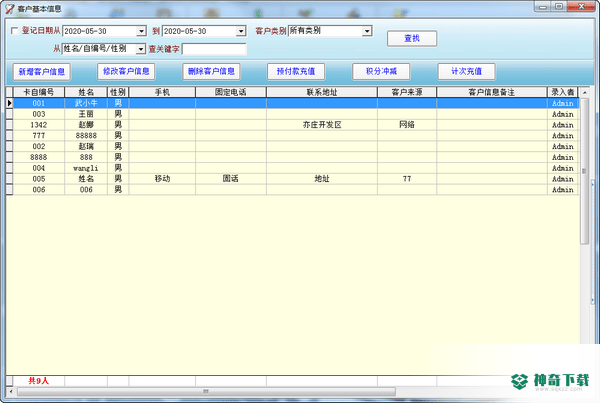The image size is (600, 403).
Task: Select the row with card number 001
Action: [x=296, y=103]
